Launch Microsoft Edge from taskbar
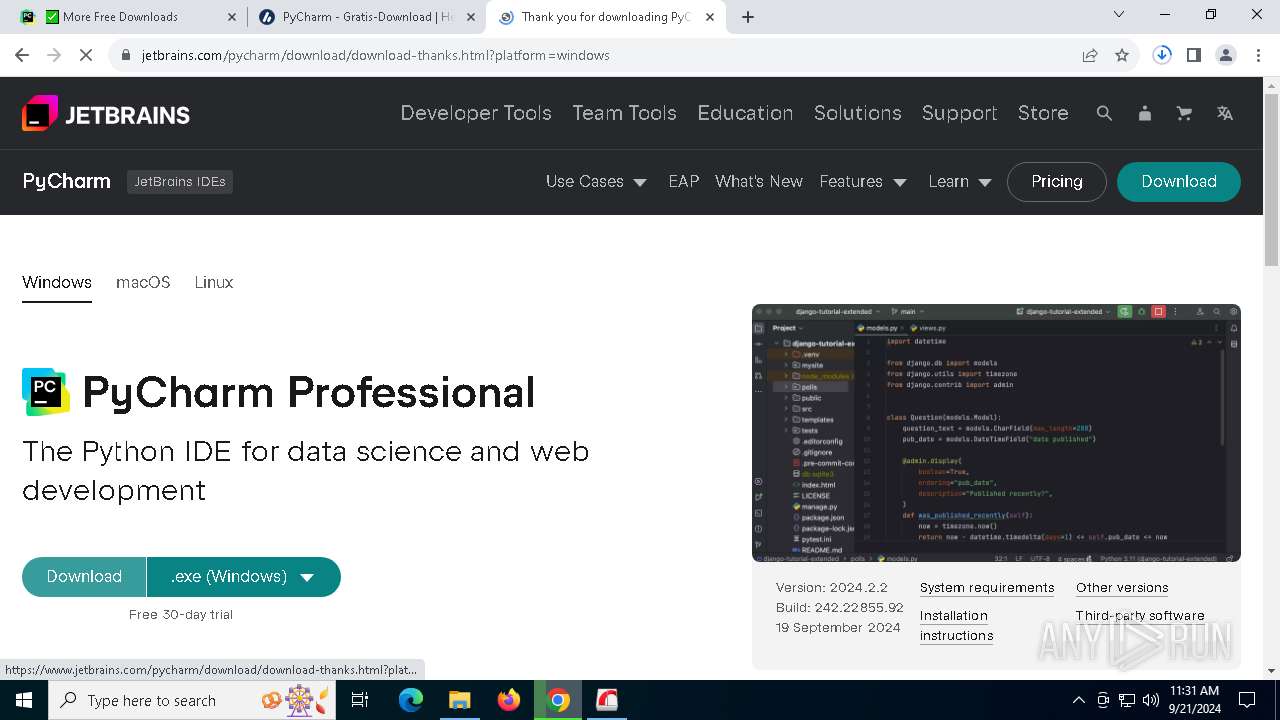The width and height of the screenshot is (1280, 720). pos(411,700)
